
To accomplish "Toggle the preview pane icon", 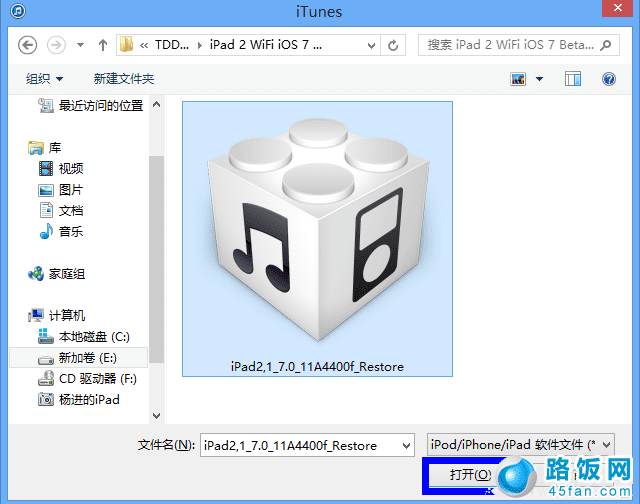I will pyautogui.click(x=573, y=79).
